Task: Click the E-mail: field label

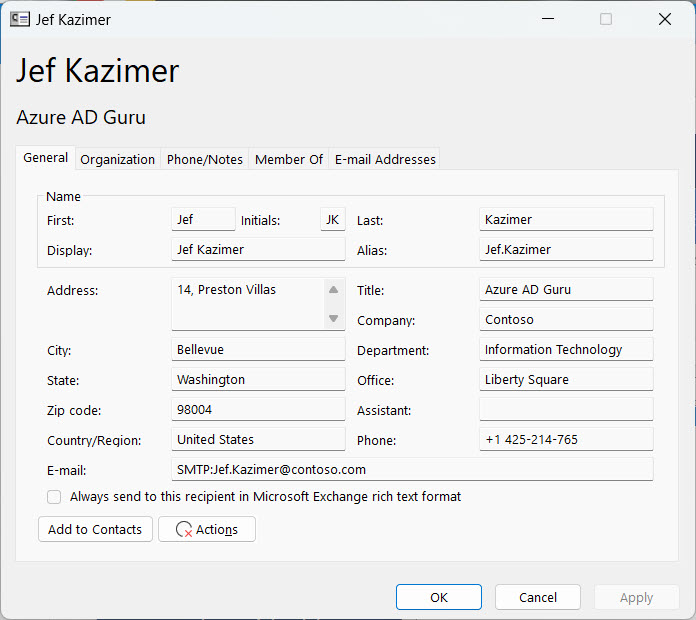Action: point(67,470)
